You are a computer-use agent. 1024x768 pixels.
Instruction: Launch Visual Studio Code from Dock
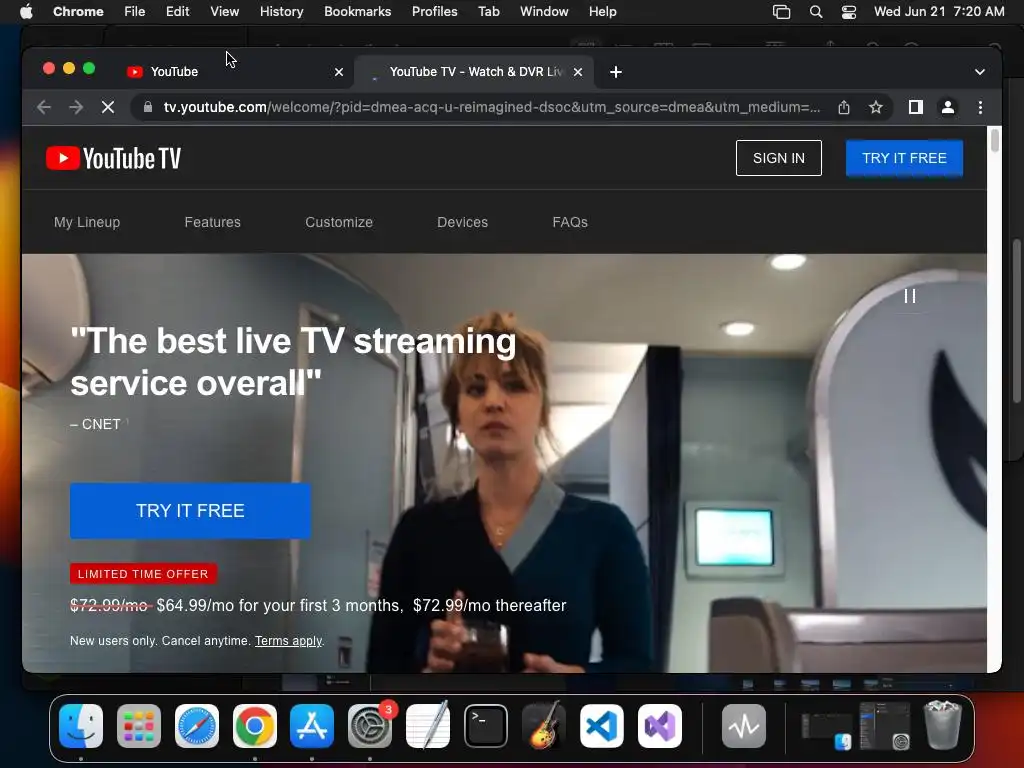point(601,726)
